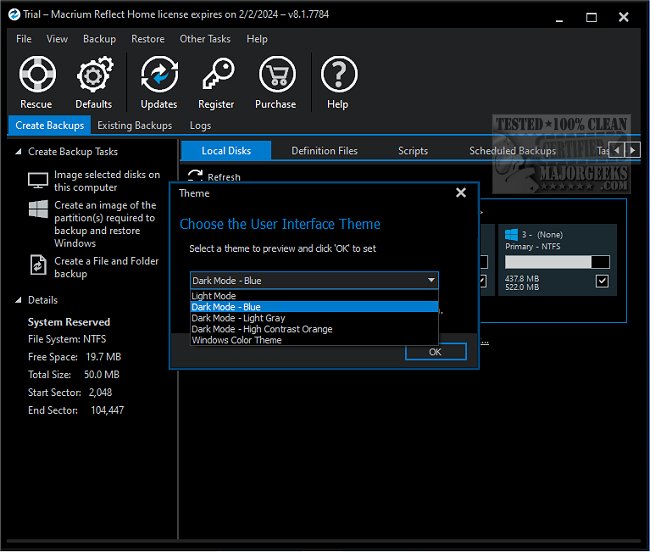Click the Refresh icon above the disks
This screenshot has height=552, width=650.
click(196, 177)
